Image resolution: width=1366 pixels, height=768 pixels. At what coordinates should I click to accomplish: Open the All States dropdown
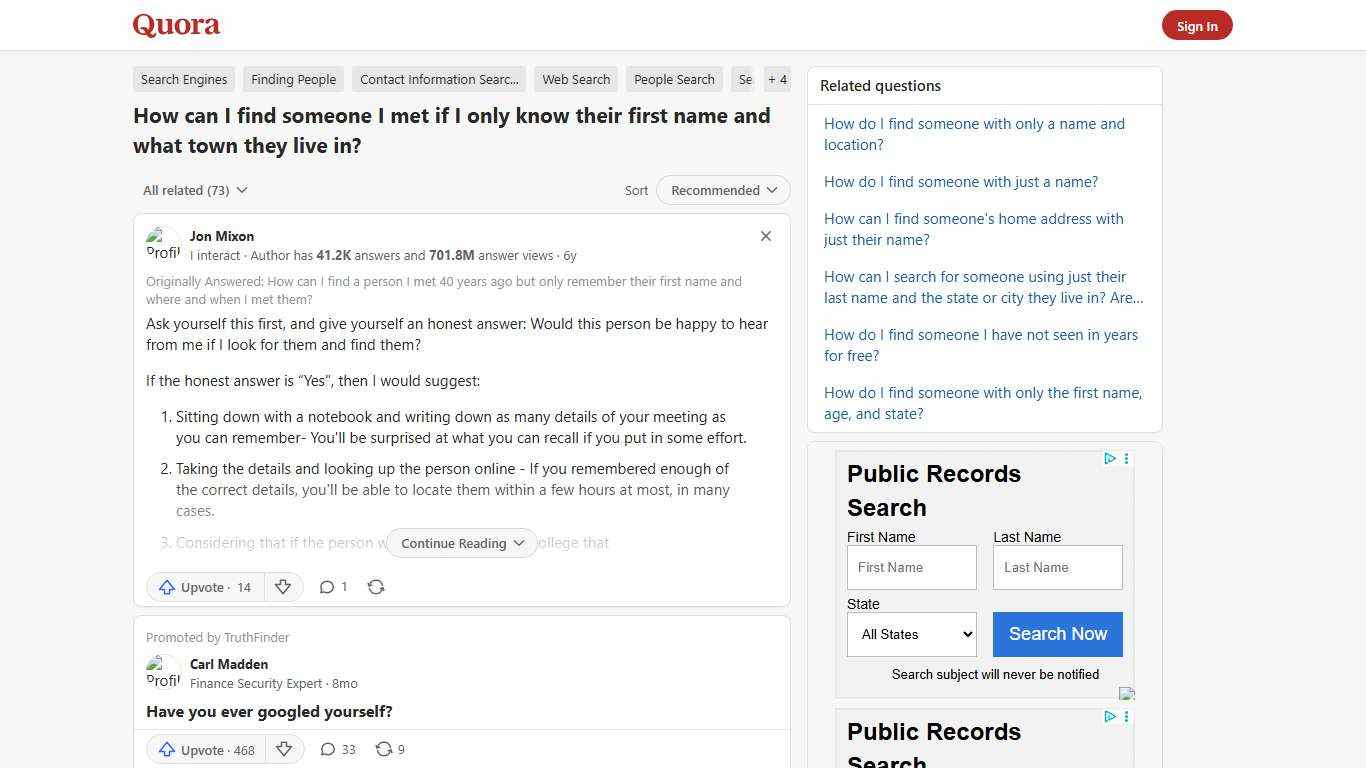[x=911, y=634]
